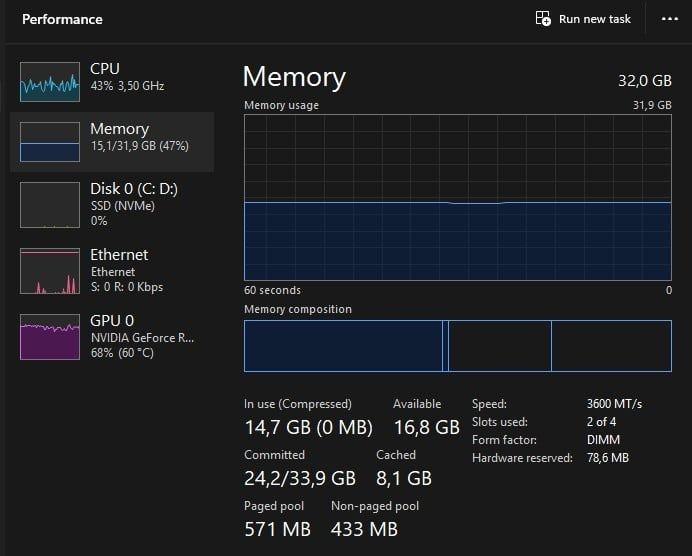Click the Slots used: label
The image size is (692, 556).
(500, 422)
